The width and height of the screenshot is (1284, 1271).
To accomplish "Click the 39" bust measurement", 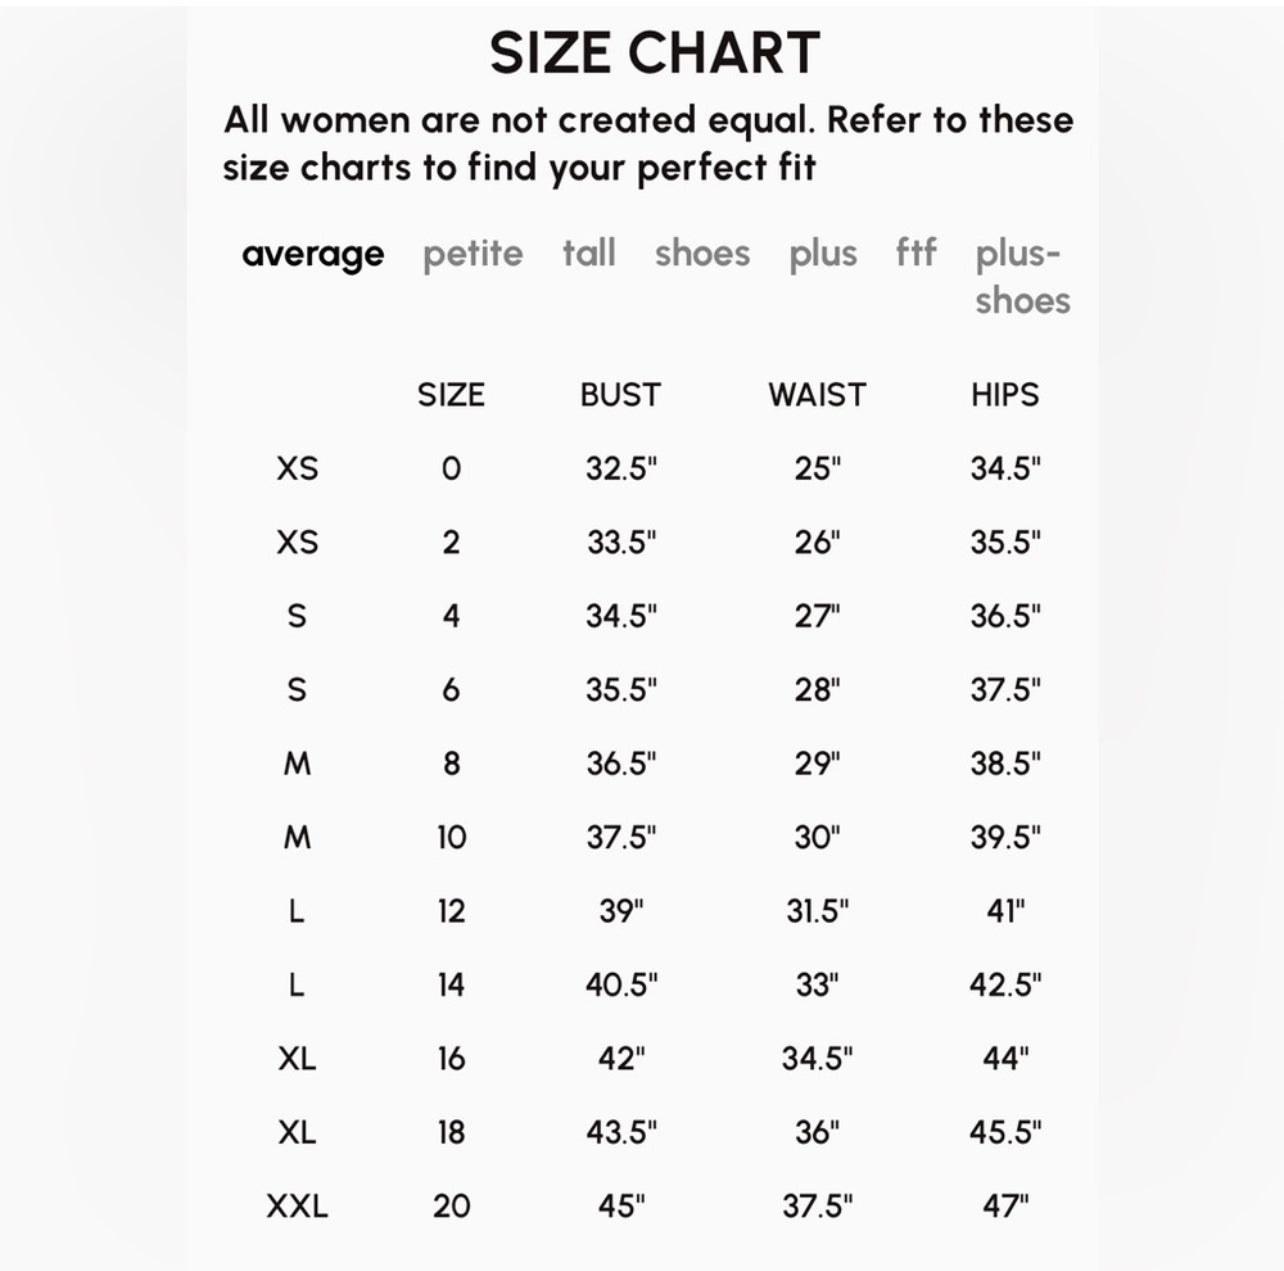I will (620, 911).
